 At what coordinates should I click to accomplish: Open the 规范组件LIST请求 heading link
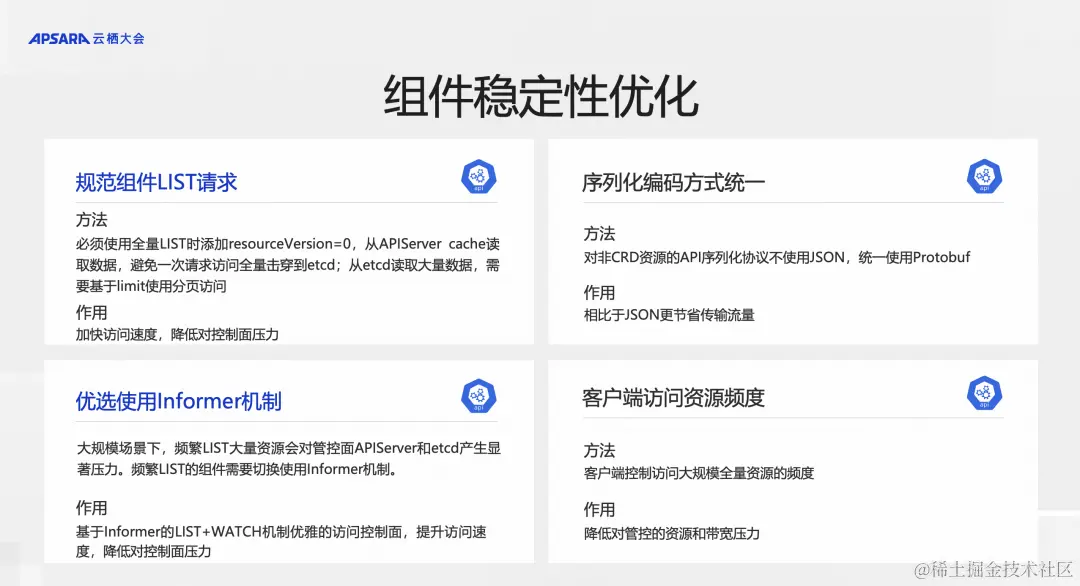156,182
